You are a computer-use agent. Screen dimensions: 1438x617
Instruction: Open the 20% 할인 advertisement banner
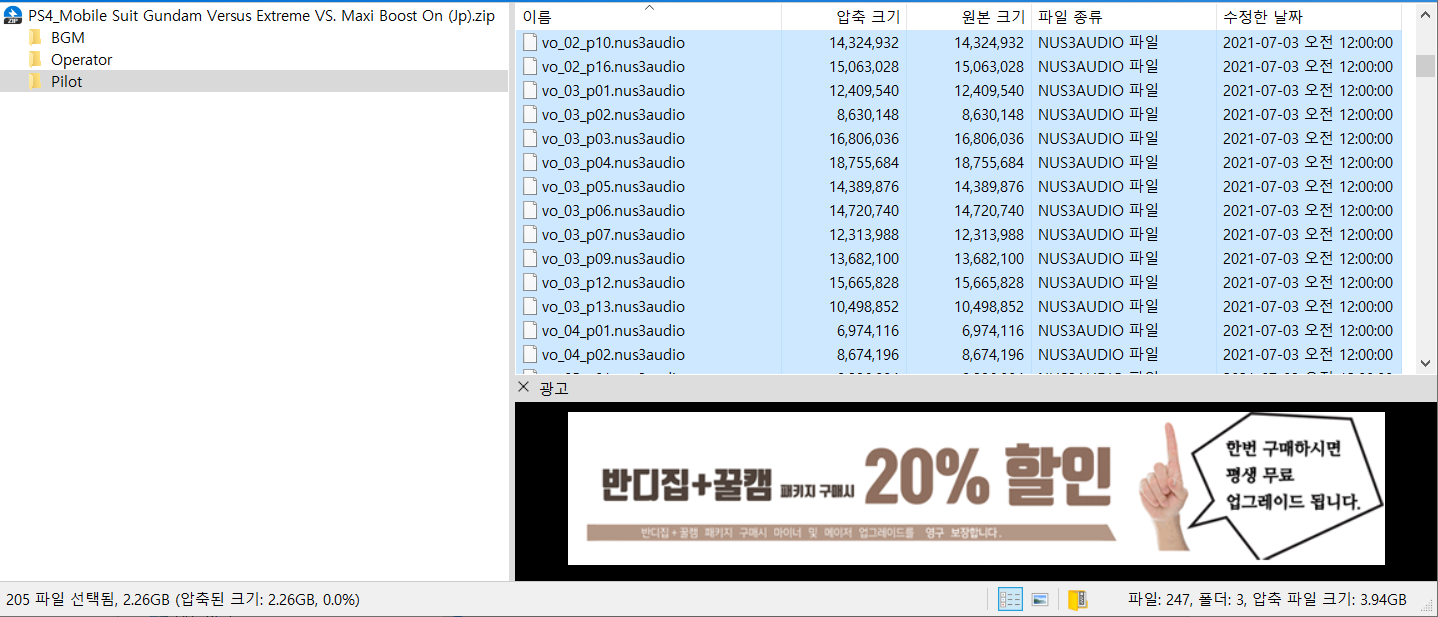click(975, 488)
